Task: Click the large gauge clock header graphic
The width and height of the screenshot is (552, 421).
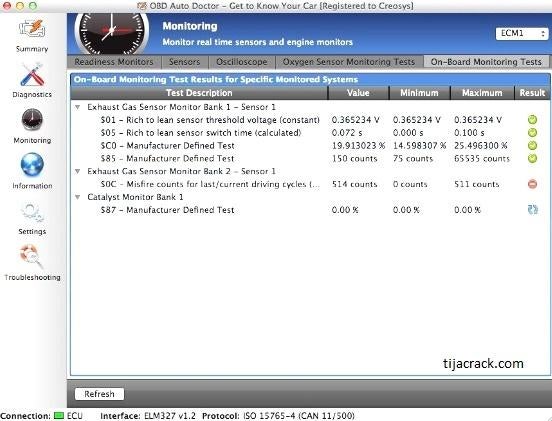Action: pyautogui.click(x=112, y=34)
